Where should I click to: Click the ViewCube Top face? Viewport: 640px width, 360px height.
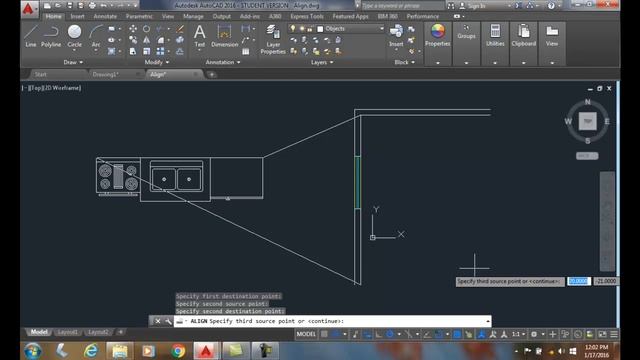(587, 121)
